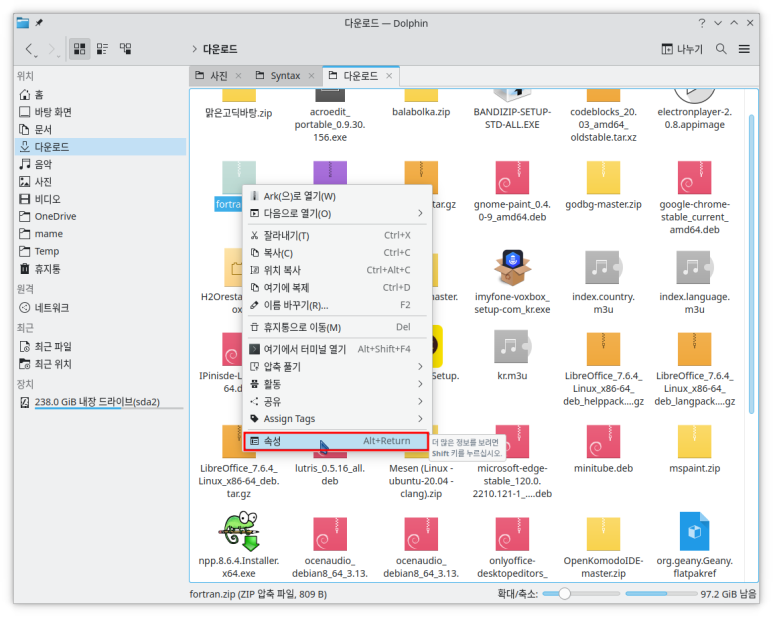The image size is (773, 617).
Task: Adjust the zoom 확대/축소 slider
Action: coord(580,594)
